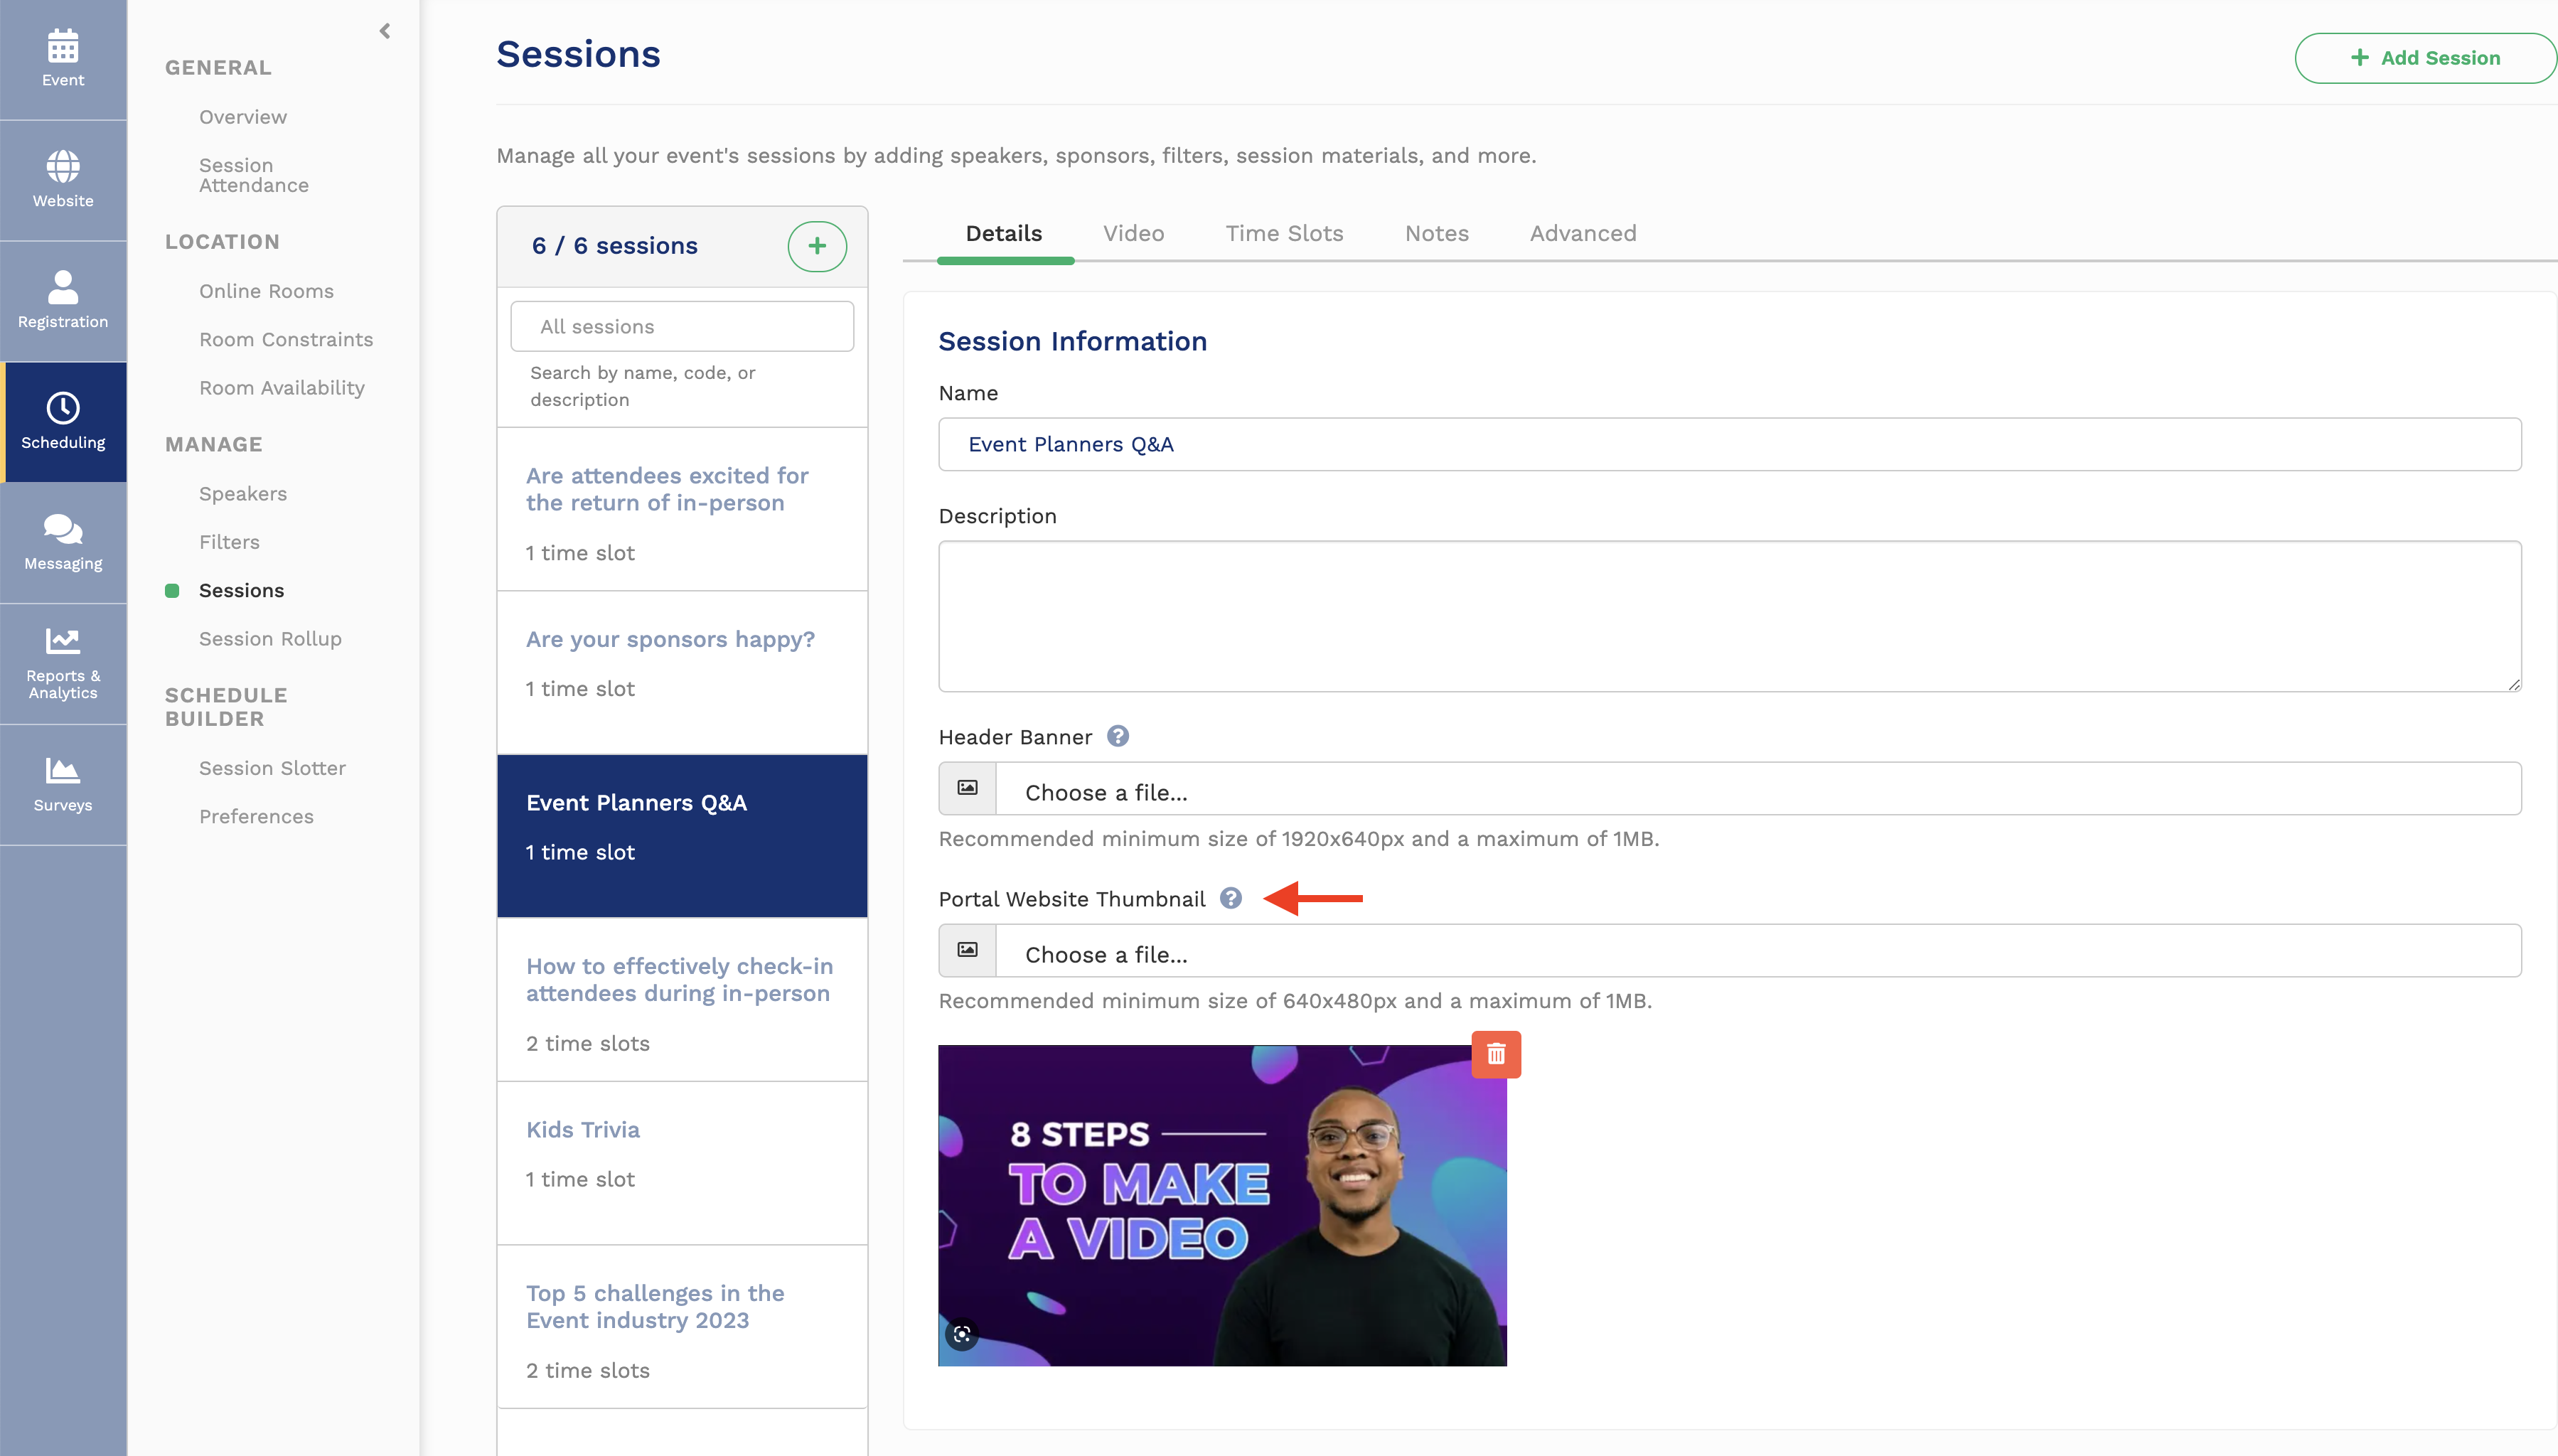Switch to the Time Slots tab
The height and width of the screenshot is (1456, 2558).
click(x=1284, y=233)
